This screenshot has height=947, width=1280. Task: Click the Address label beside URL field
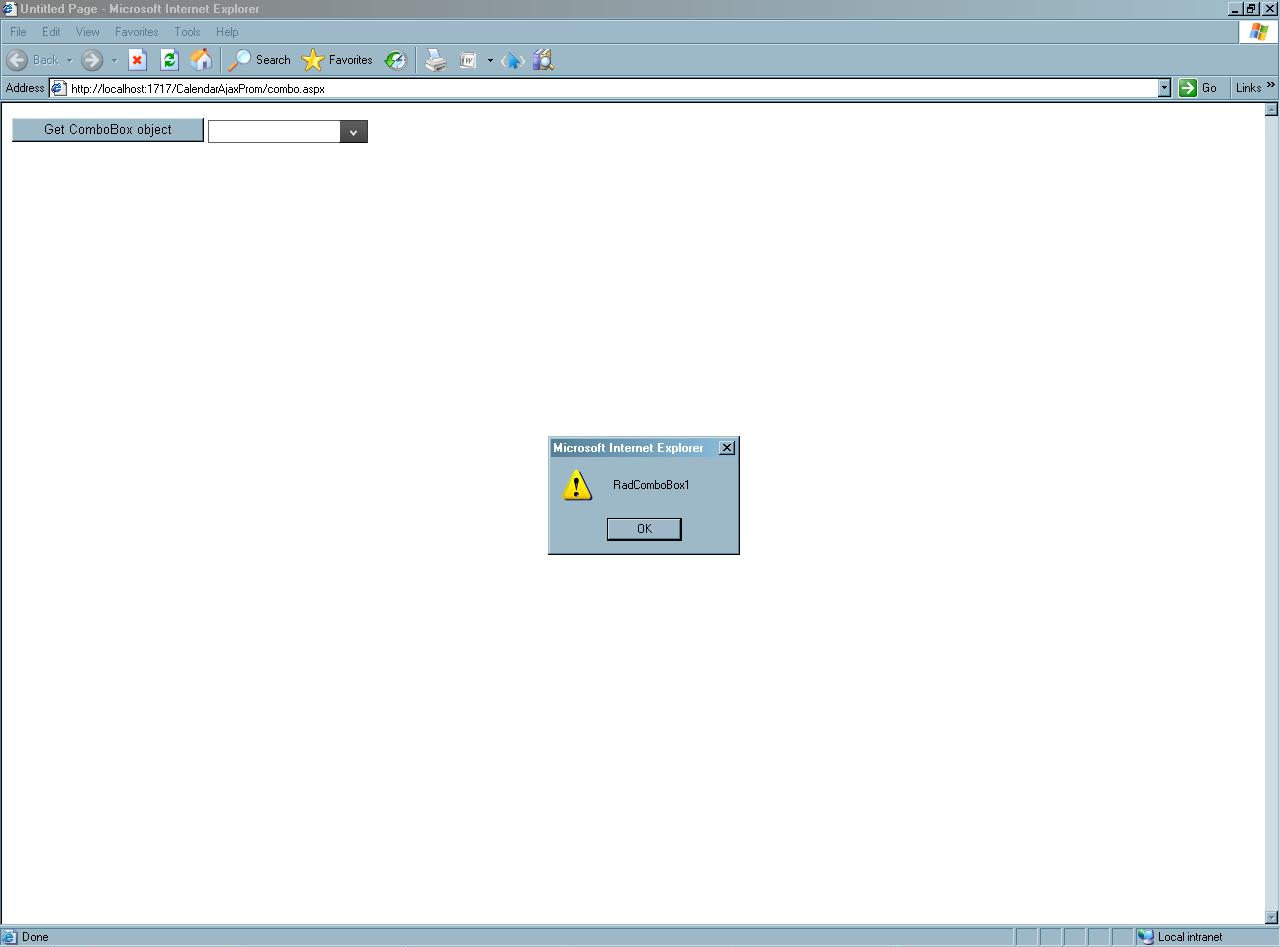coord(25,88)
